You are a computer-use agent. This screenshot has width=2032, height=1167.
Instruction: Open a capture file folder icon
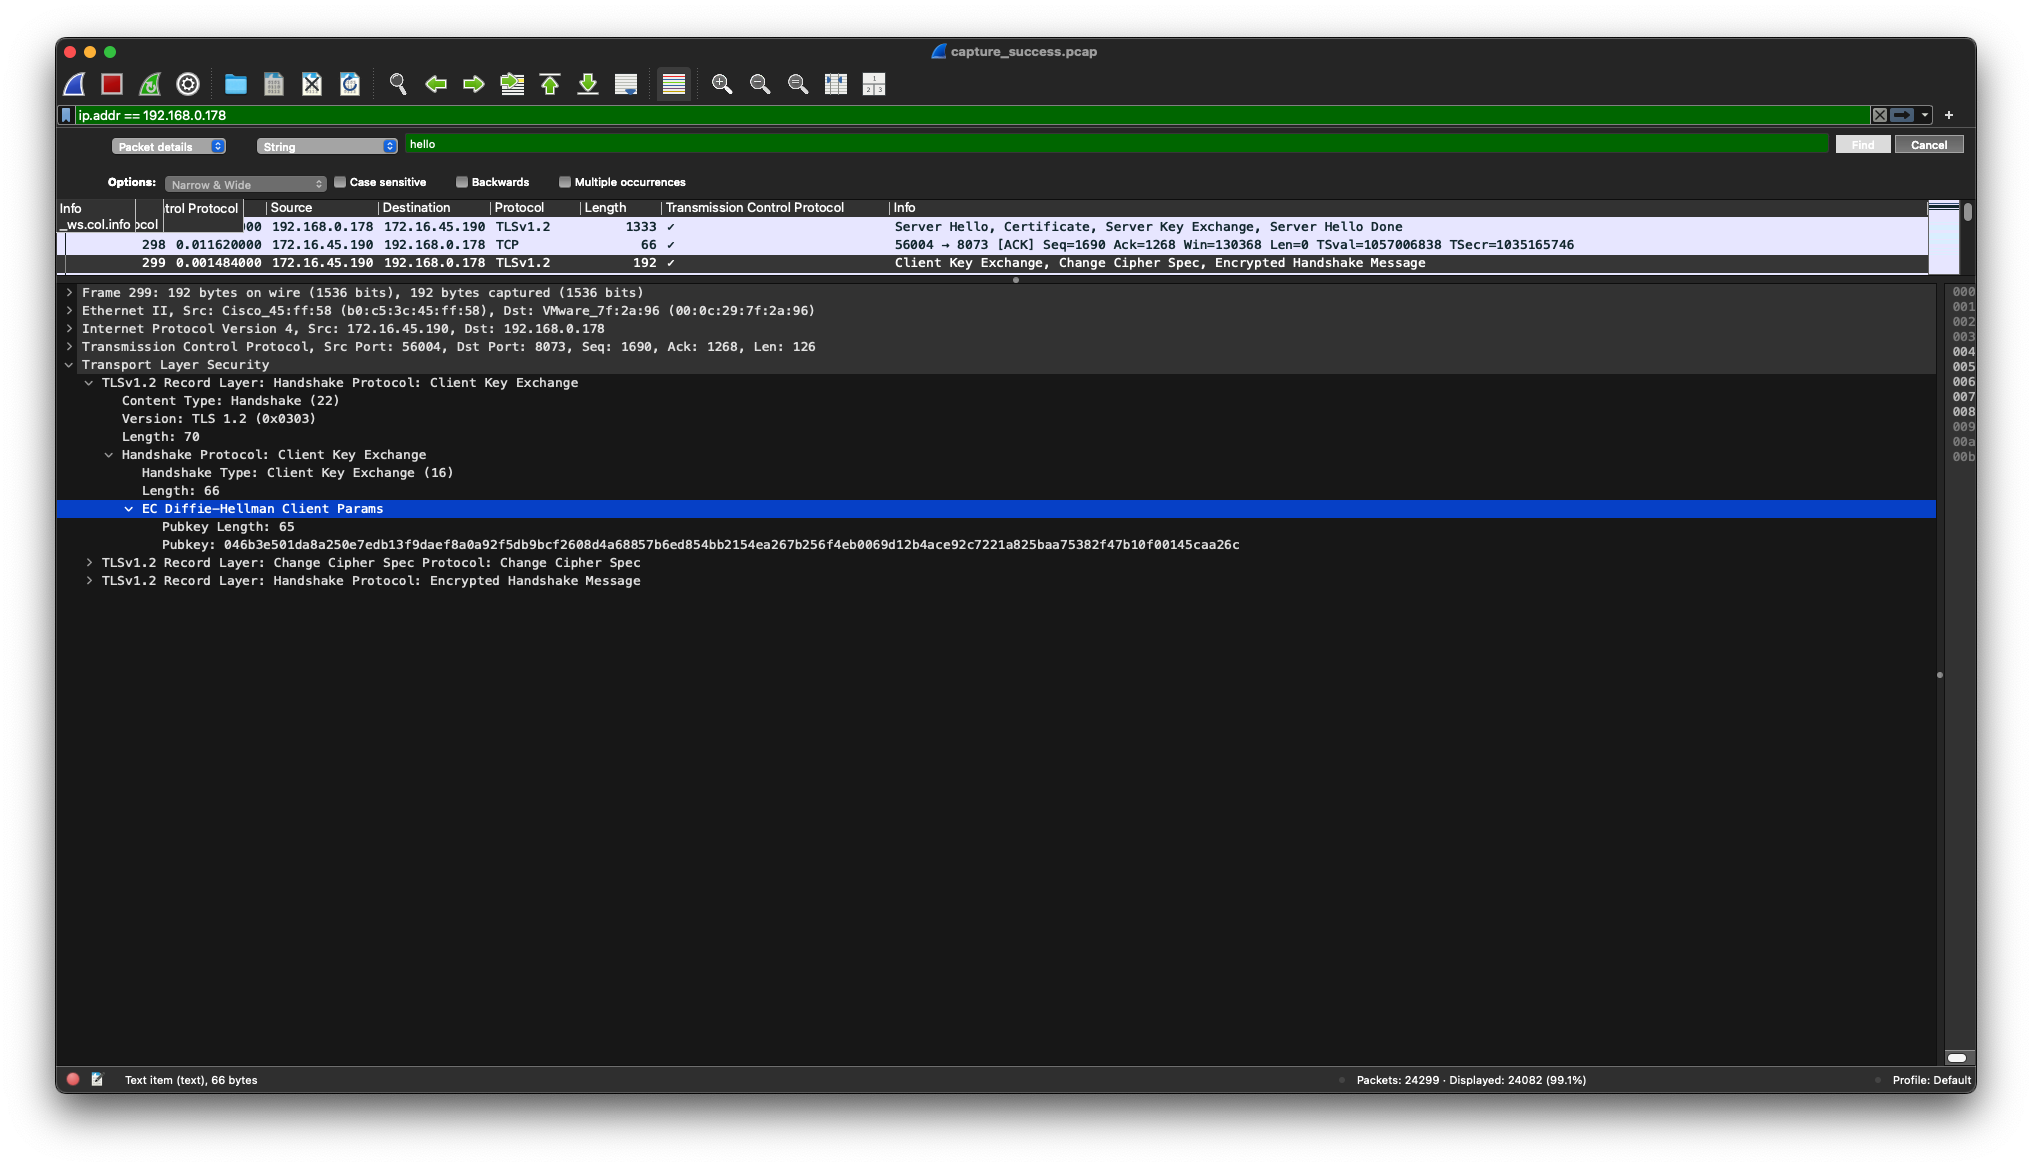point(236,84)
